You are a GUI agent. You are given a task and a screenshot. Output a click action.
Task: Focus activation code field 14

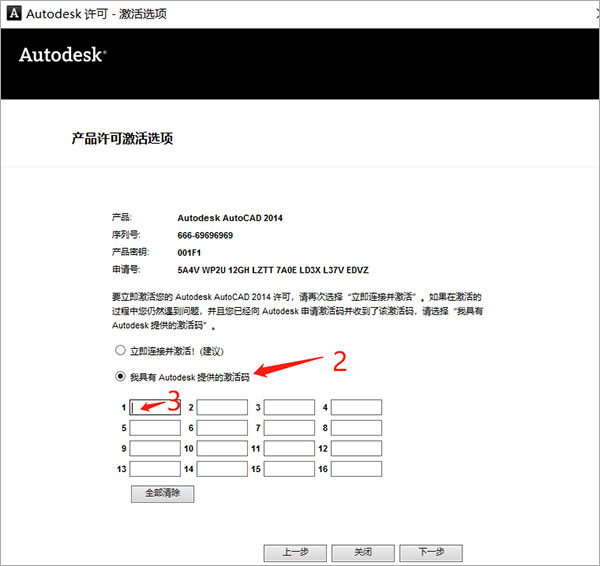coord(222,469)
